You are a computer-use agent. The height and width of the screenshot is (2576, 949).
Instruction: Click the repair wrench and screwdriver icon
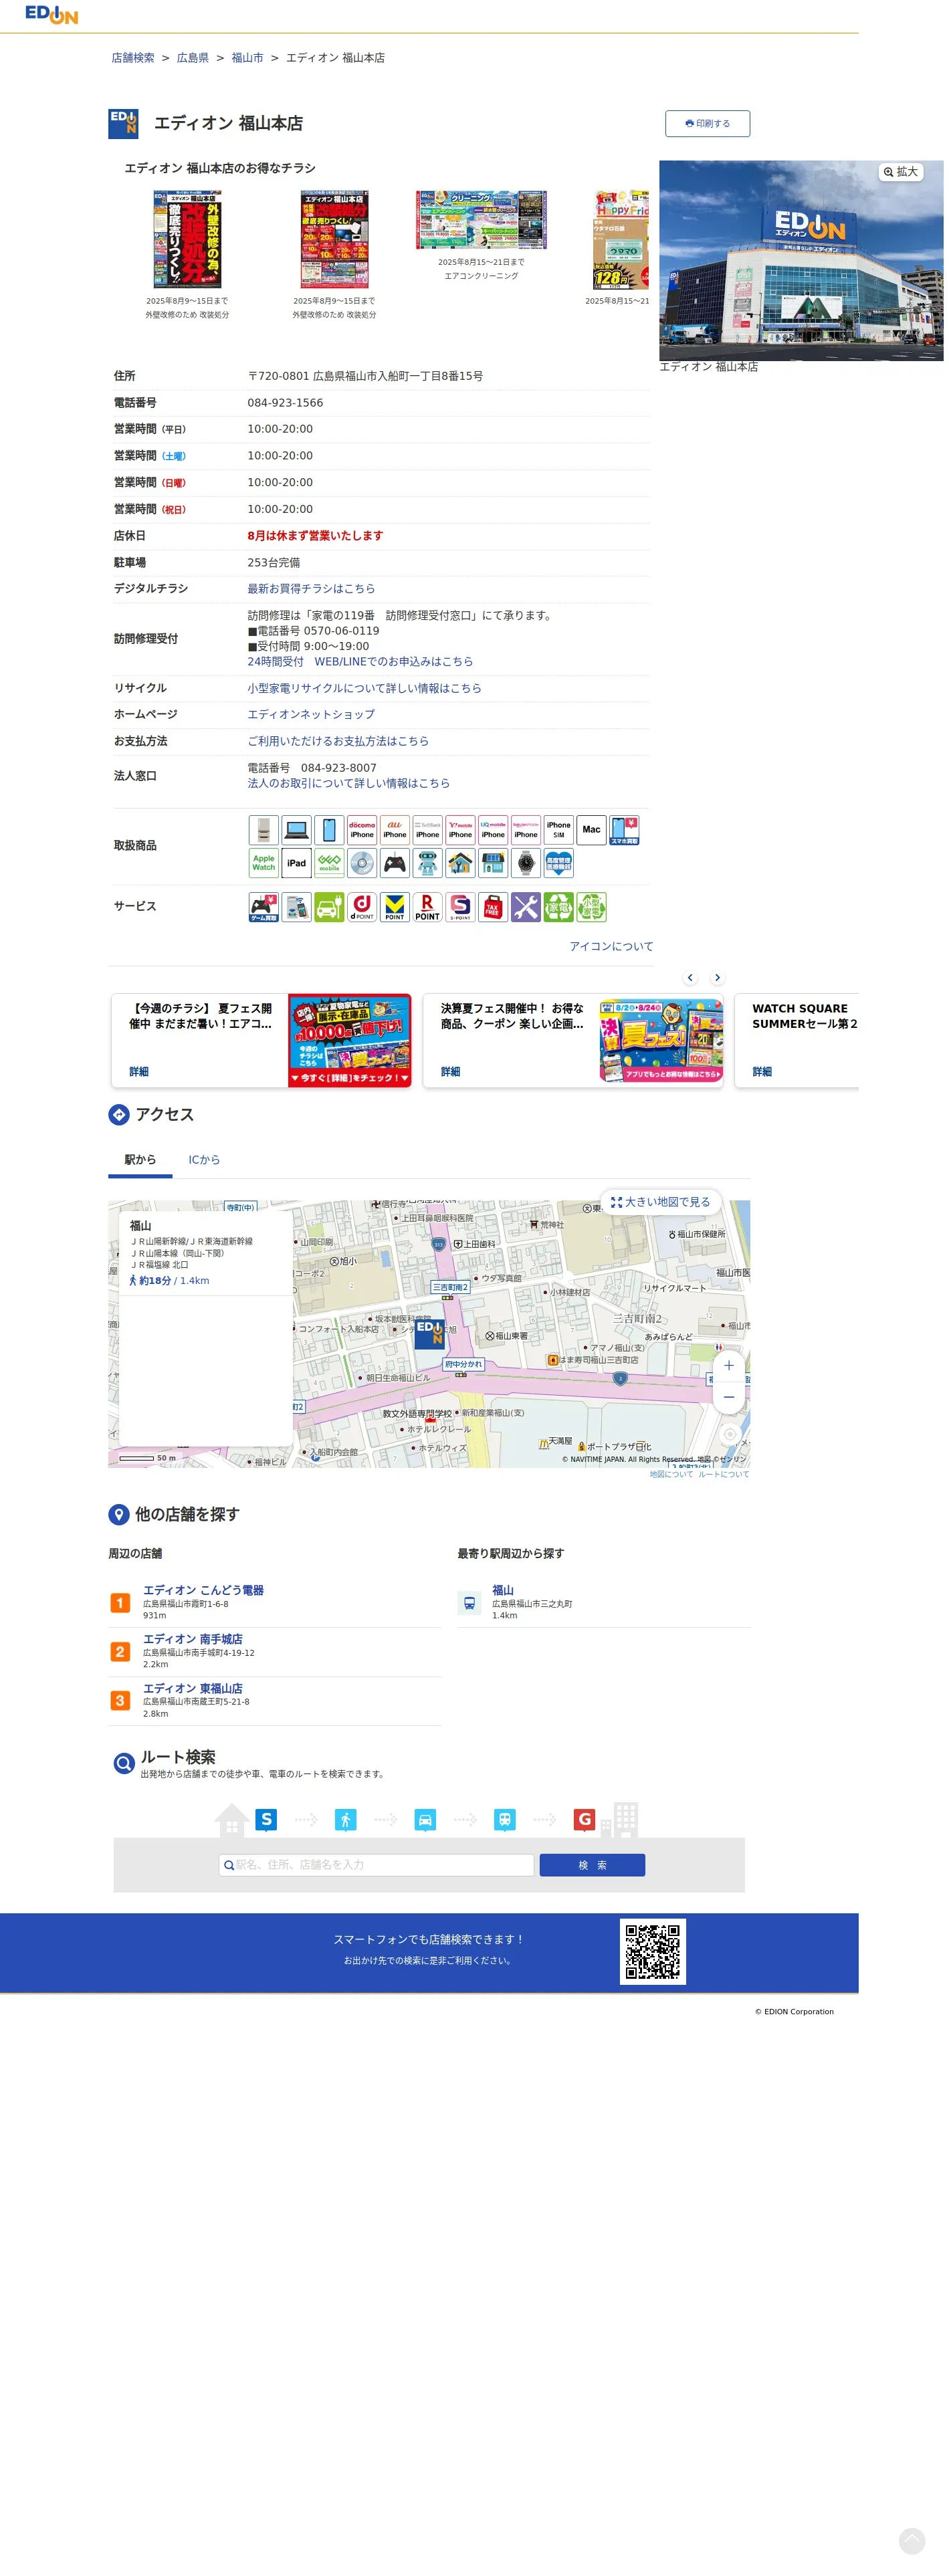tap(526, 907)
